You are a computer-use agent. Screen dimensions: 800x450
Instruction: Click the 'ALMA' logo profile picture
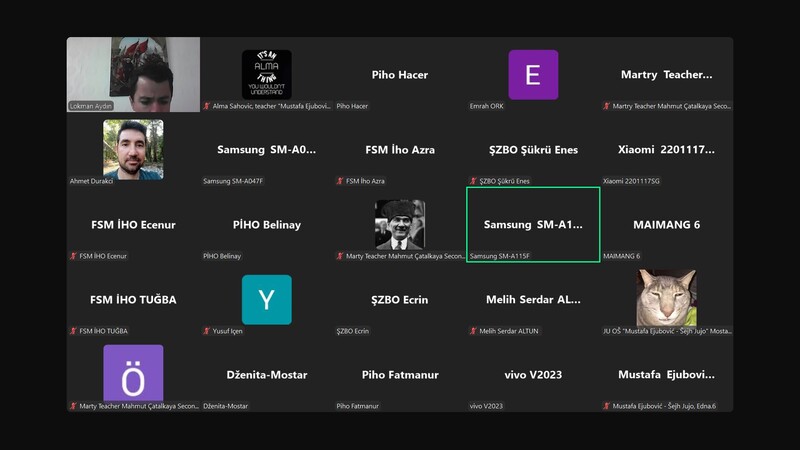266,74
